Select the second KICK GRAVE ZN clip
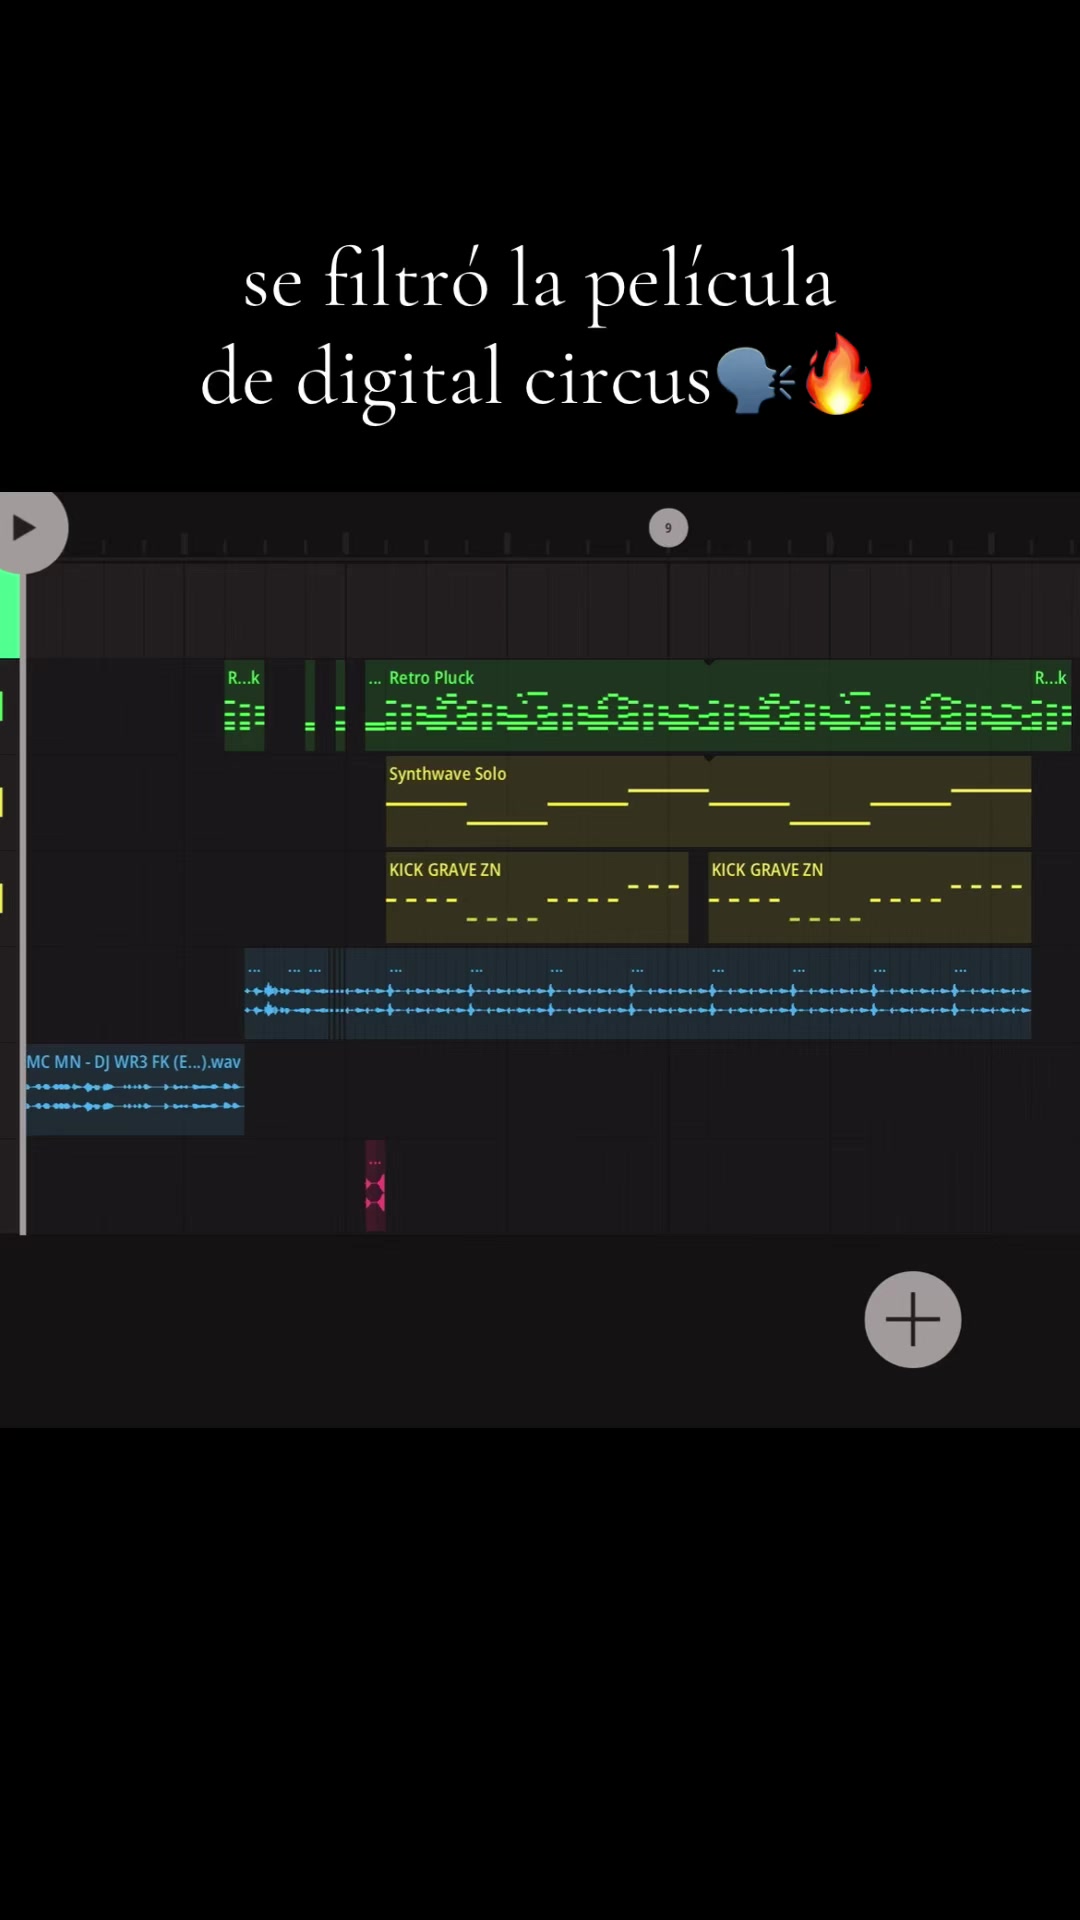 (x=869, y=897)
